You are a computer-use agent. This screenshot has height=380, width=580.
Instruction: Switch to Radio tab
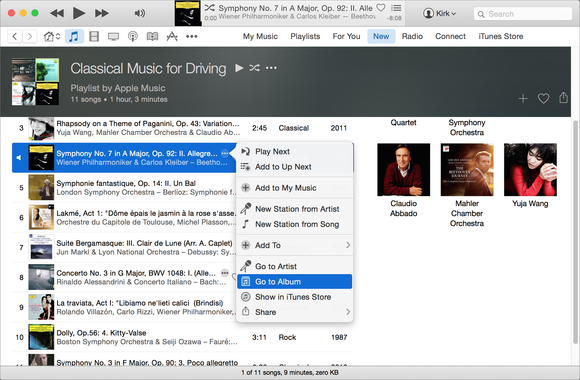coord(412,36)
